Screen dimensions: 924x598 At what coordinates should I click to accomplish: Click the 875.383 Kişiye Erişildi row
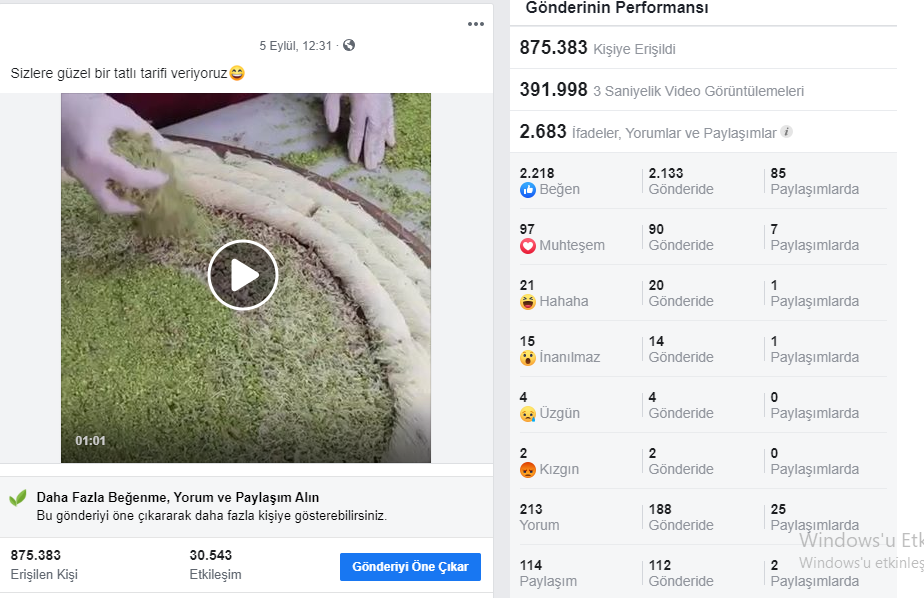703,48
